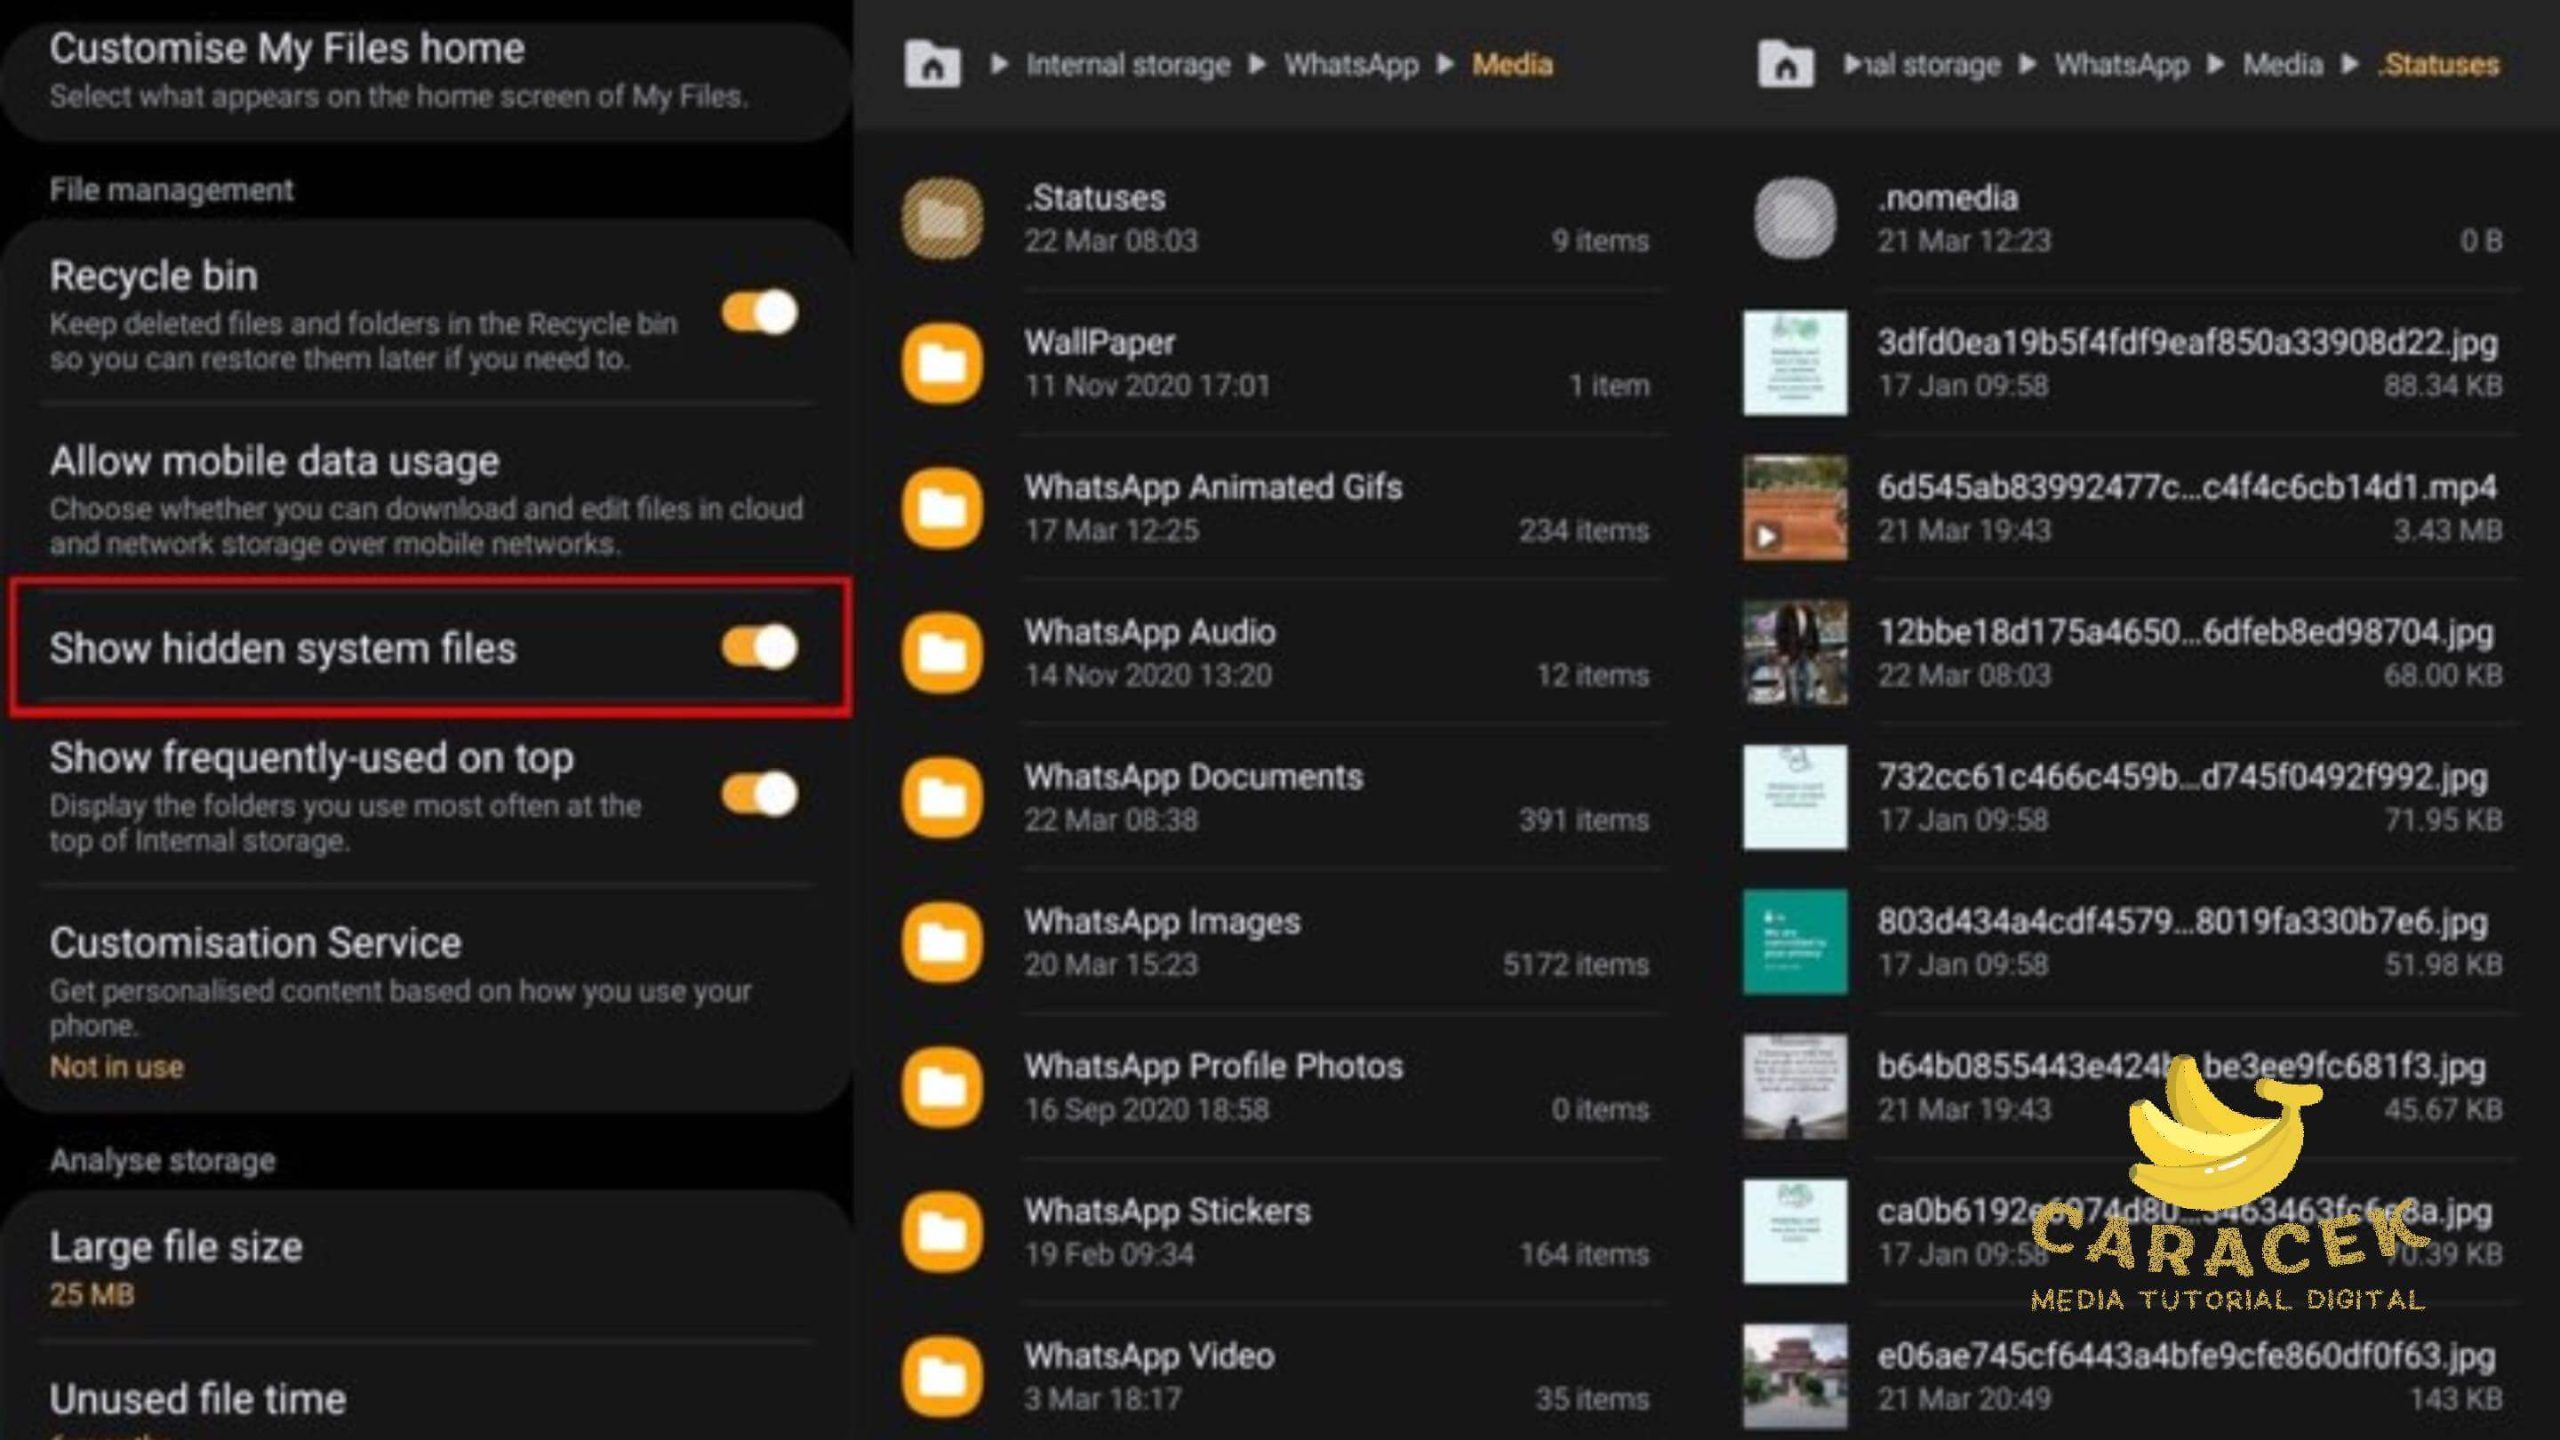
Task: Disable the Show hidden system files switch
Action: [x=760, y=647]
